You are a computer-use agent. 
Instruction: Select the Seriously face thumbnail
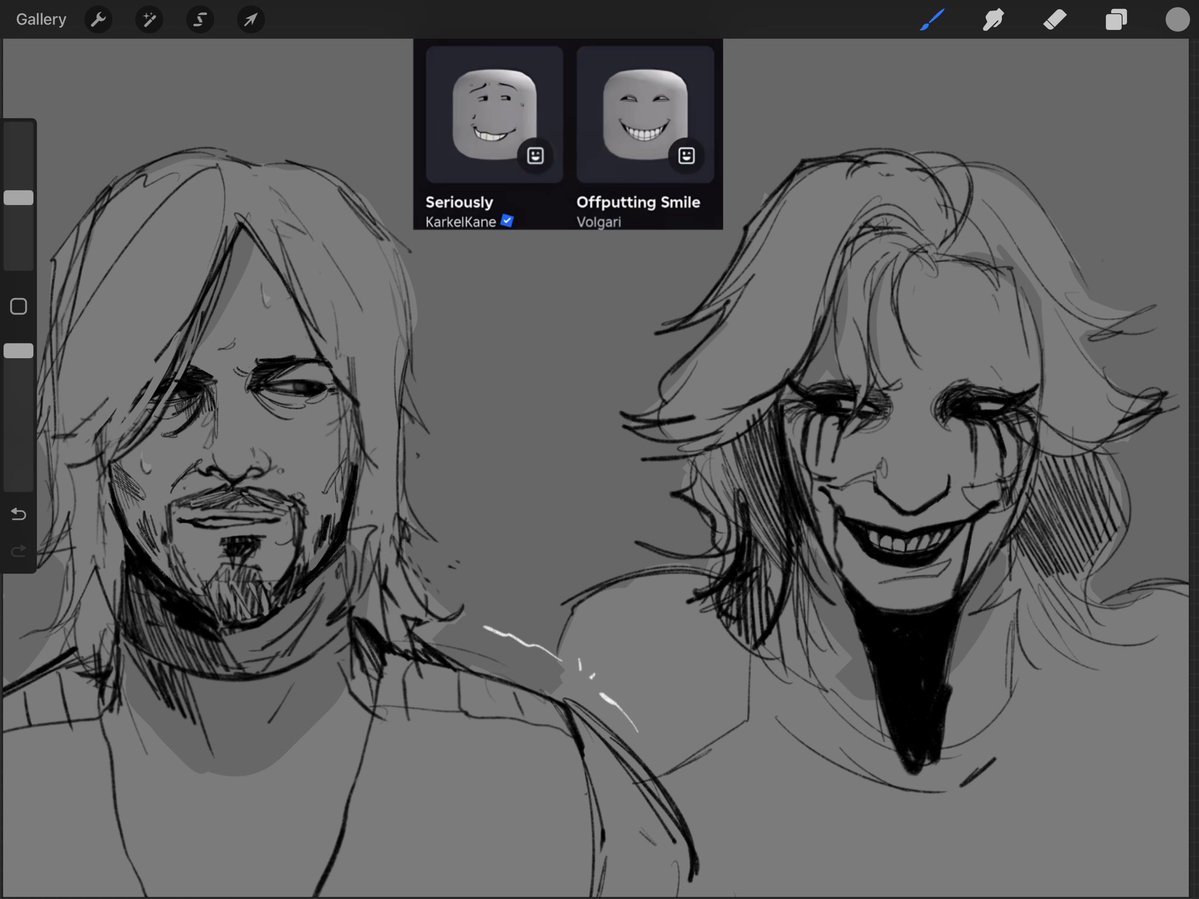pyautogui.click(x=494, y=115)
